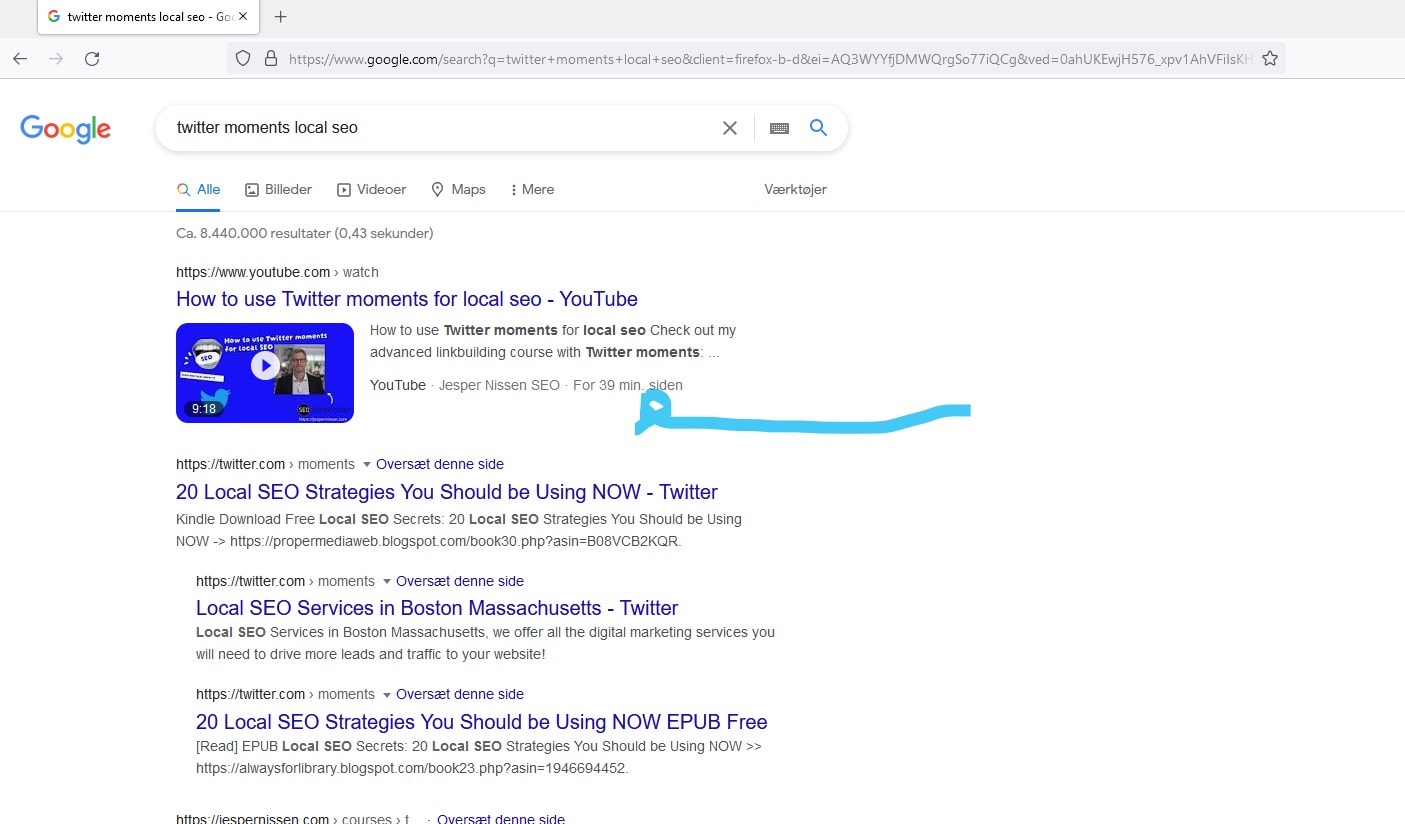Screen dimensions: 1405x824
Task: Submit search with the magnifier icon
Action: (819, 128)
